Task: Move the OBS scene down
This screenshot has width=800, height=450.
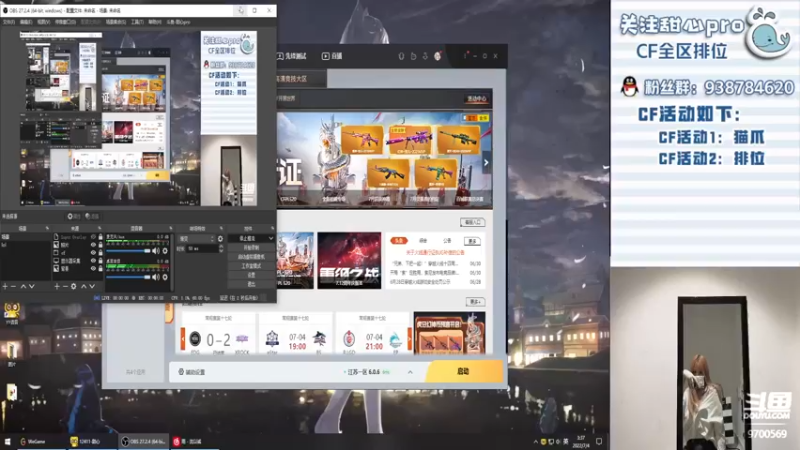Action: coord(32,287)
